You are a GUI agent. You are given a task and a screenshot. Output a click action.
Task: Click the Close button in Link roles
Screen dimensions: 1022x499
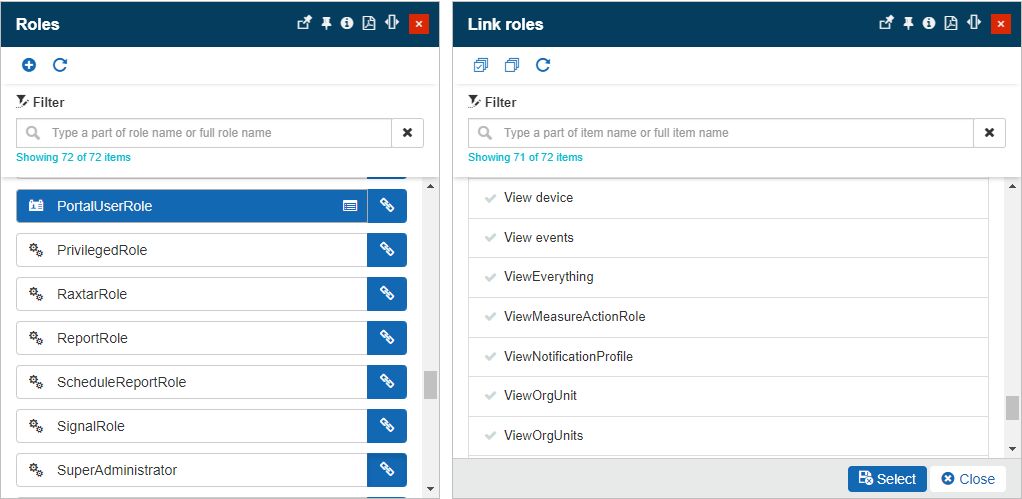(x=967, y=479)
